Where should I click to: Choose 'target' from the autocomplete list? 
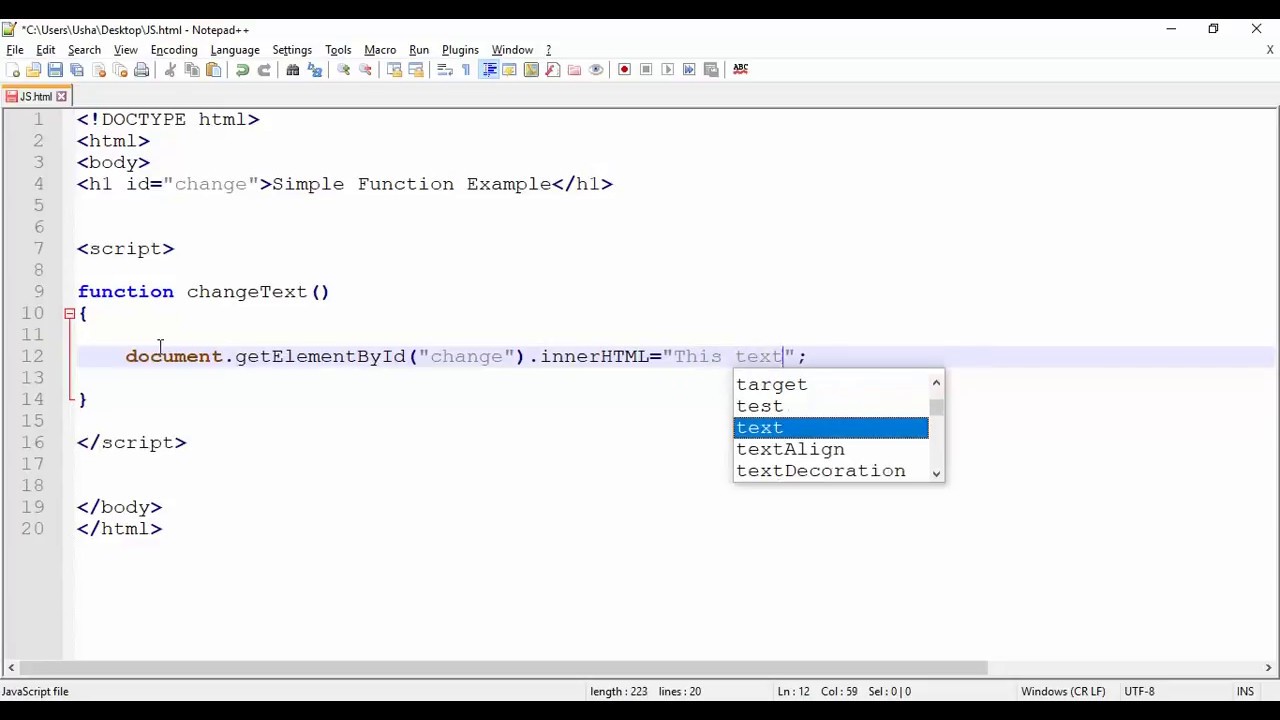(831, 385)
